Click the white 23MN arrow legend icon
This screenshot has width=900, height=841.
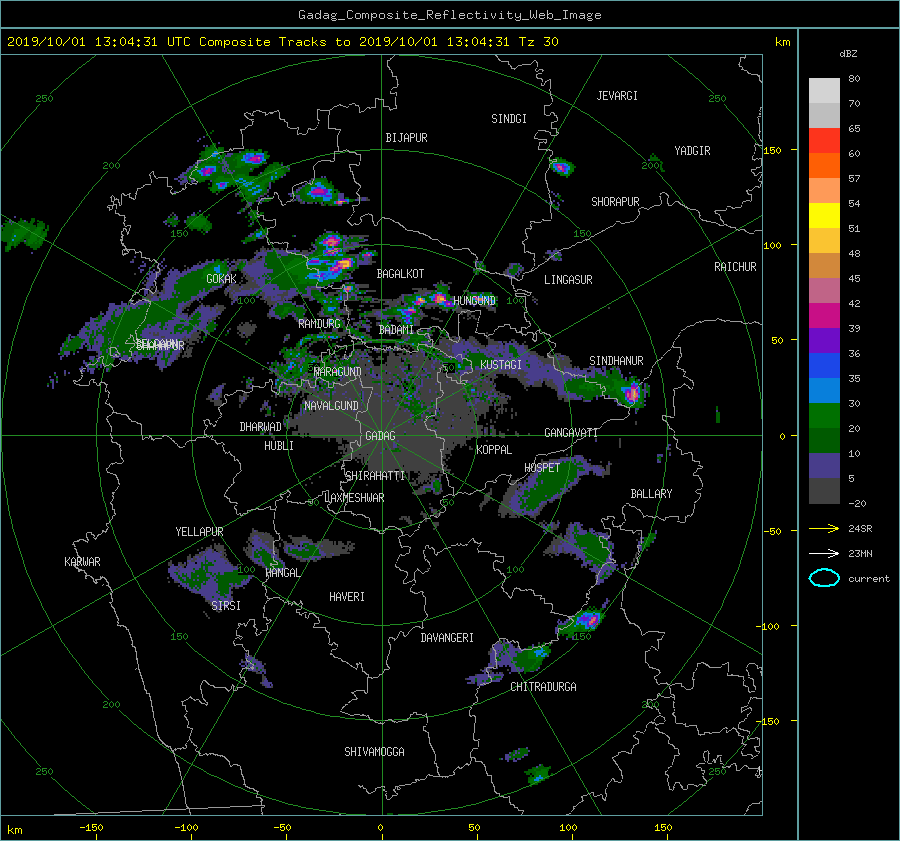(x=824, y=553)
